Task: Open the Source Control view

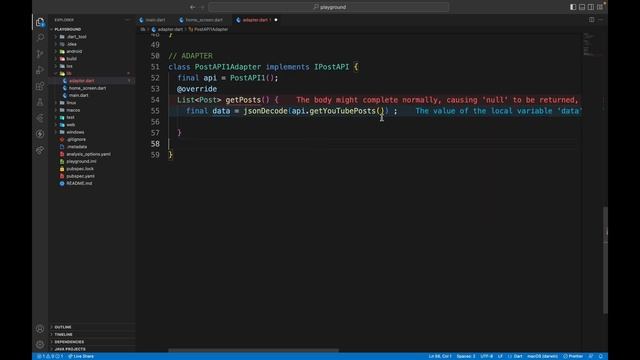Action: 40,54
